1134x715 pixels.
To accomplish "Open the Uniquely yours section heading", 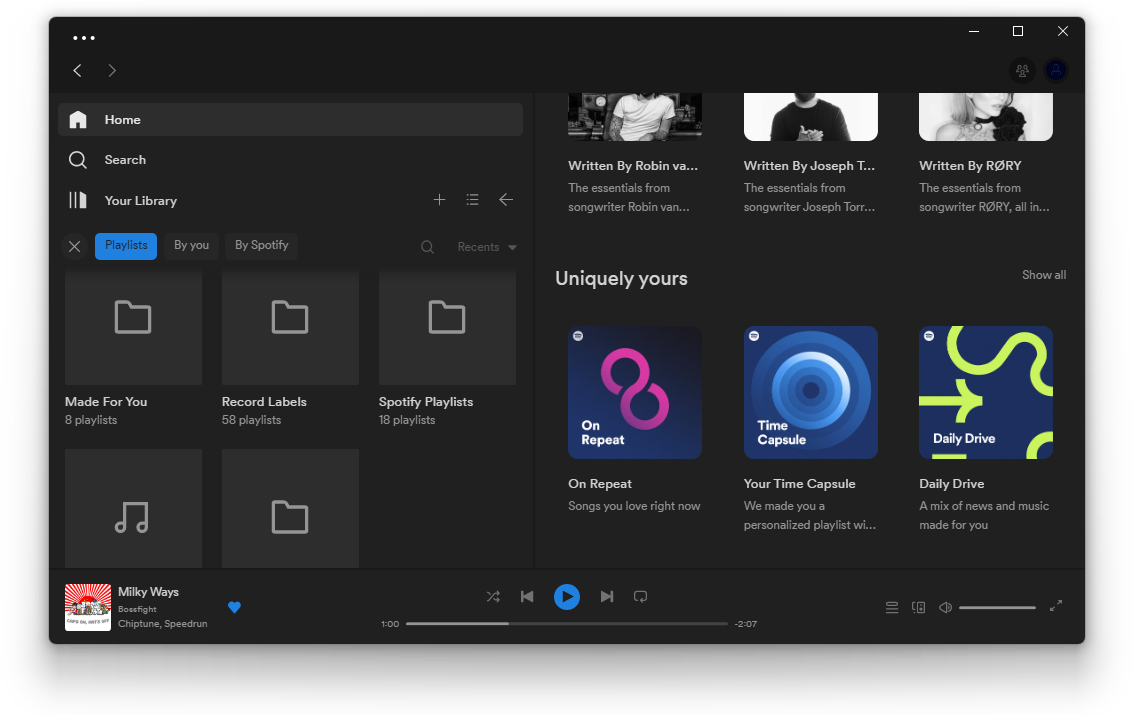I will pos(621,278).
